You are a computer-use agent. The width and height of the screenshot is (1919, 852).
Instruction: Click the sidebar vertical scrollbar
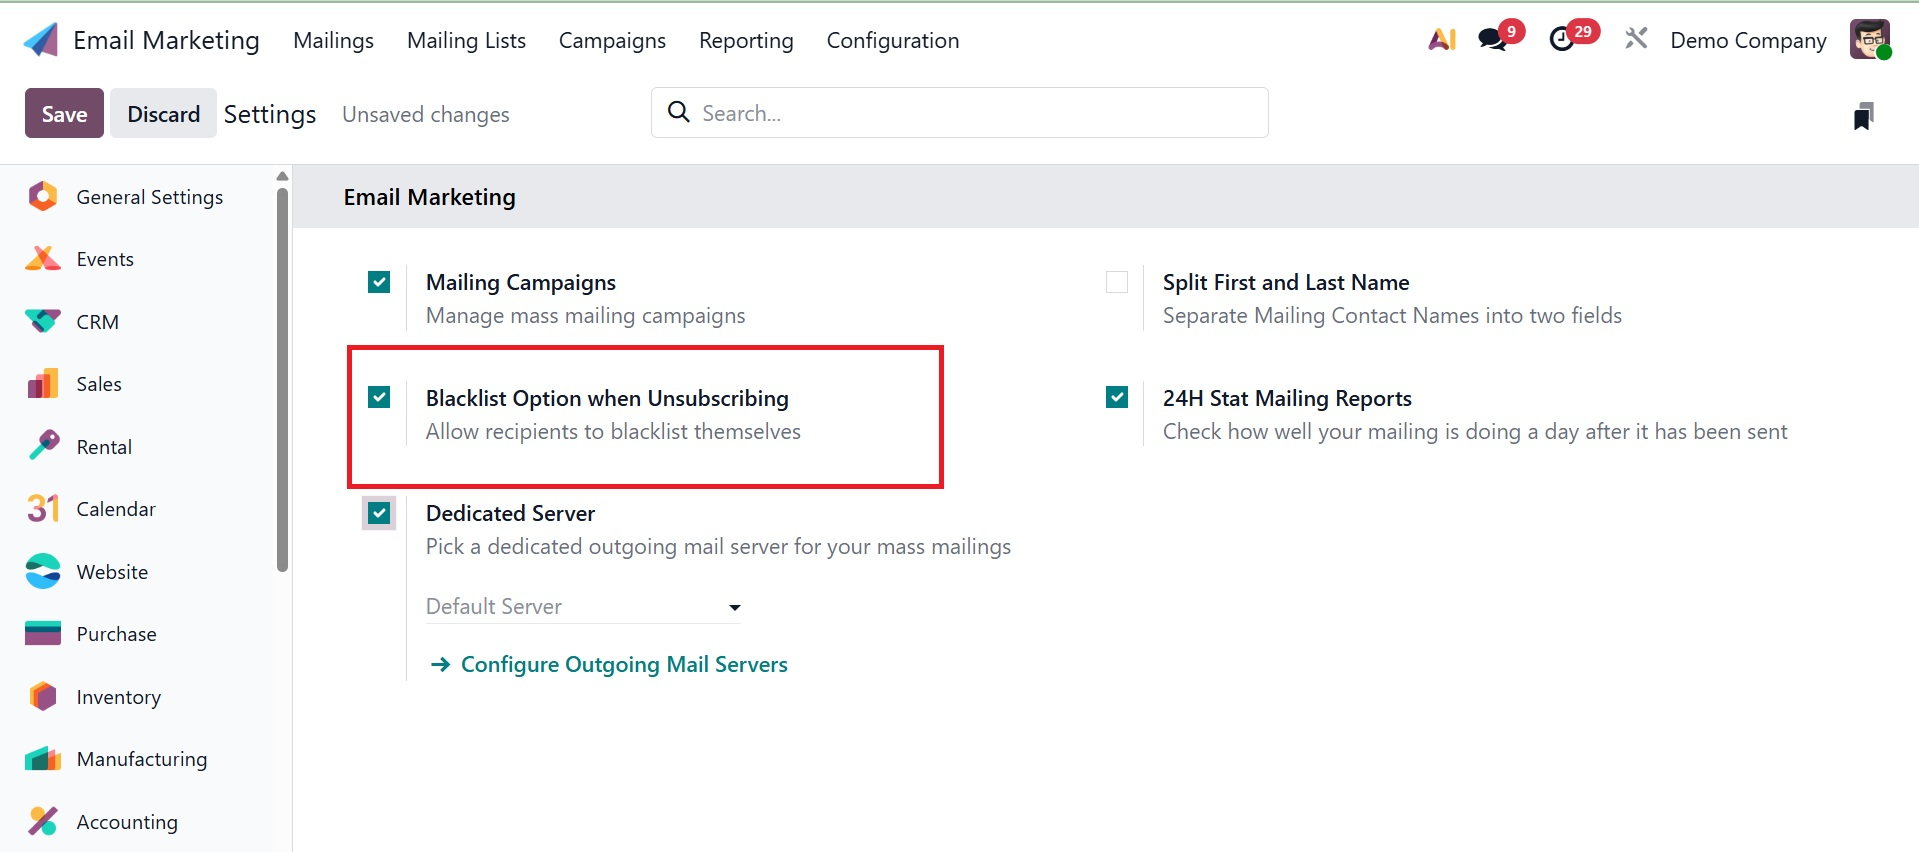tap(282, 380)
